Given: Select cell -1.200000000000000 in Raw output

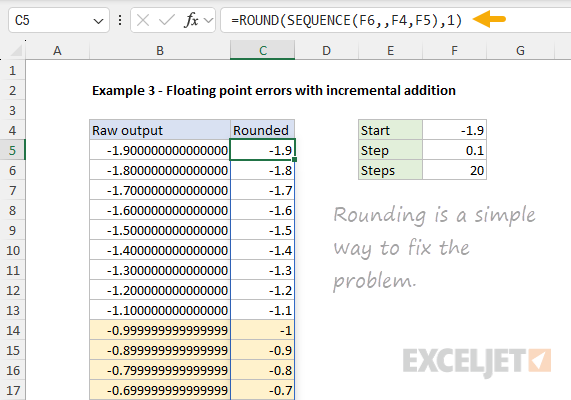Looking at the screenshot, I should (160, 290).
